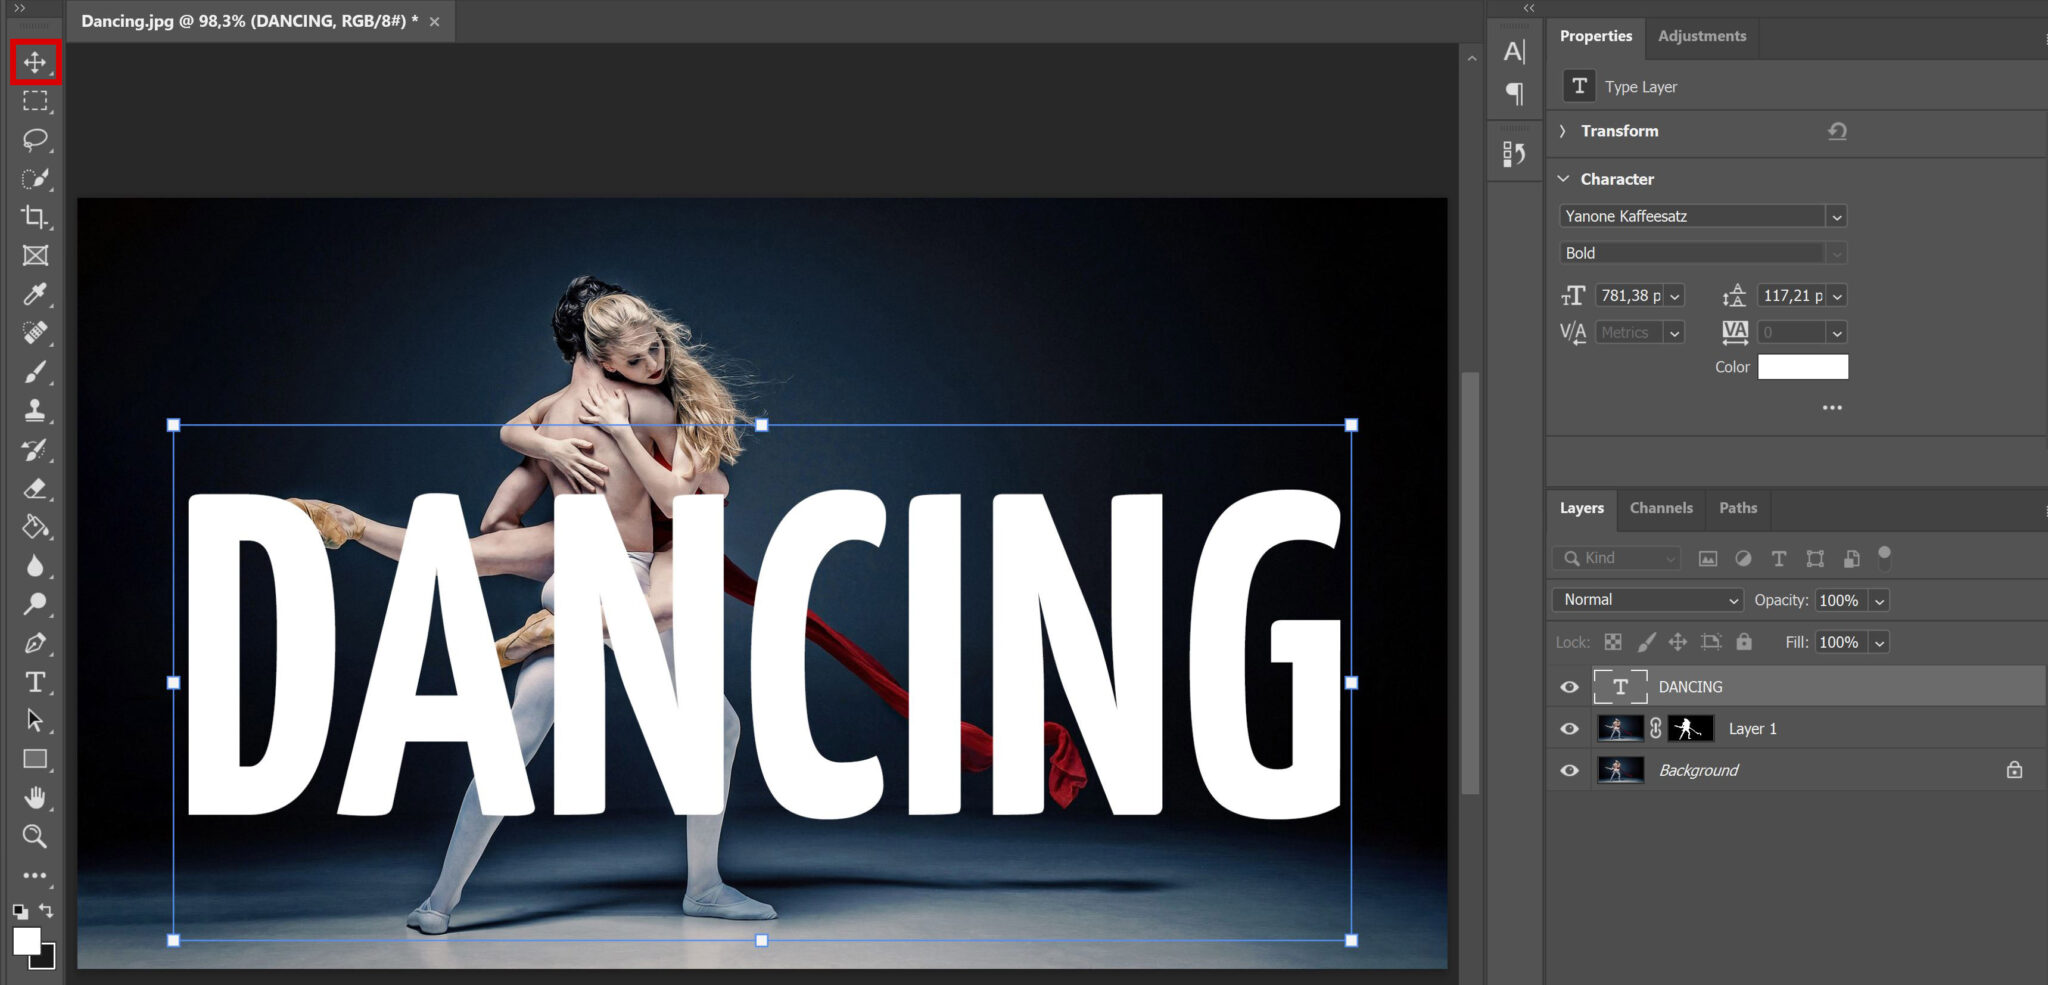2048x985 pixels.
Task: Select the Type tool in the toolbar
Action: (35, 683)
